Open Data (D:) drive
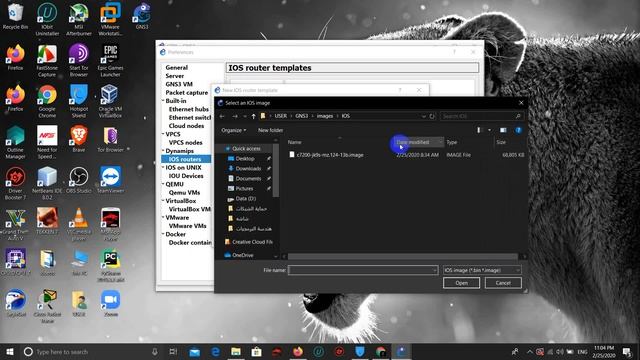Screen dimensions: 640x360 [x=245, y=199]
